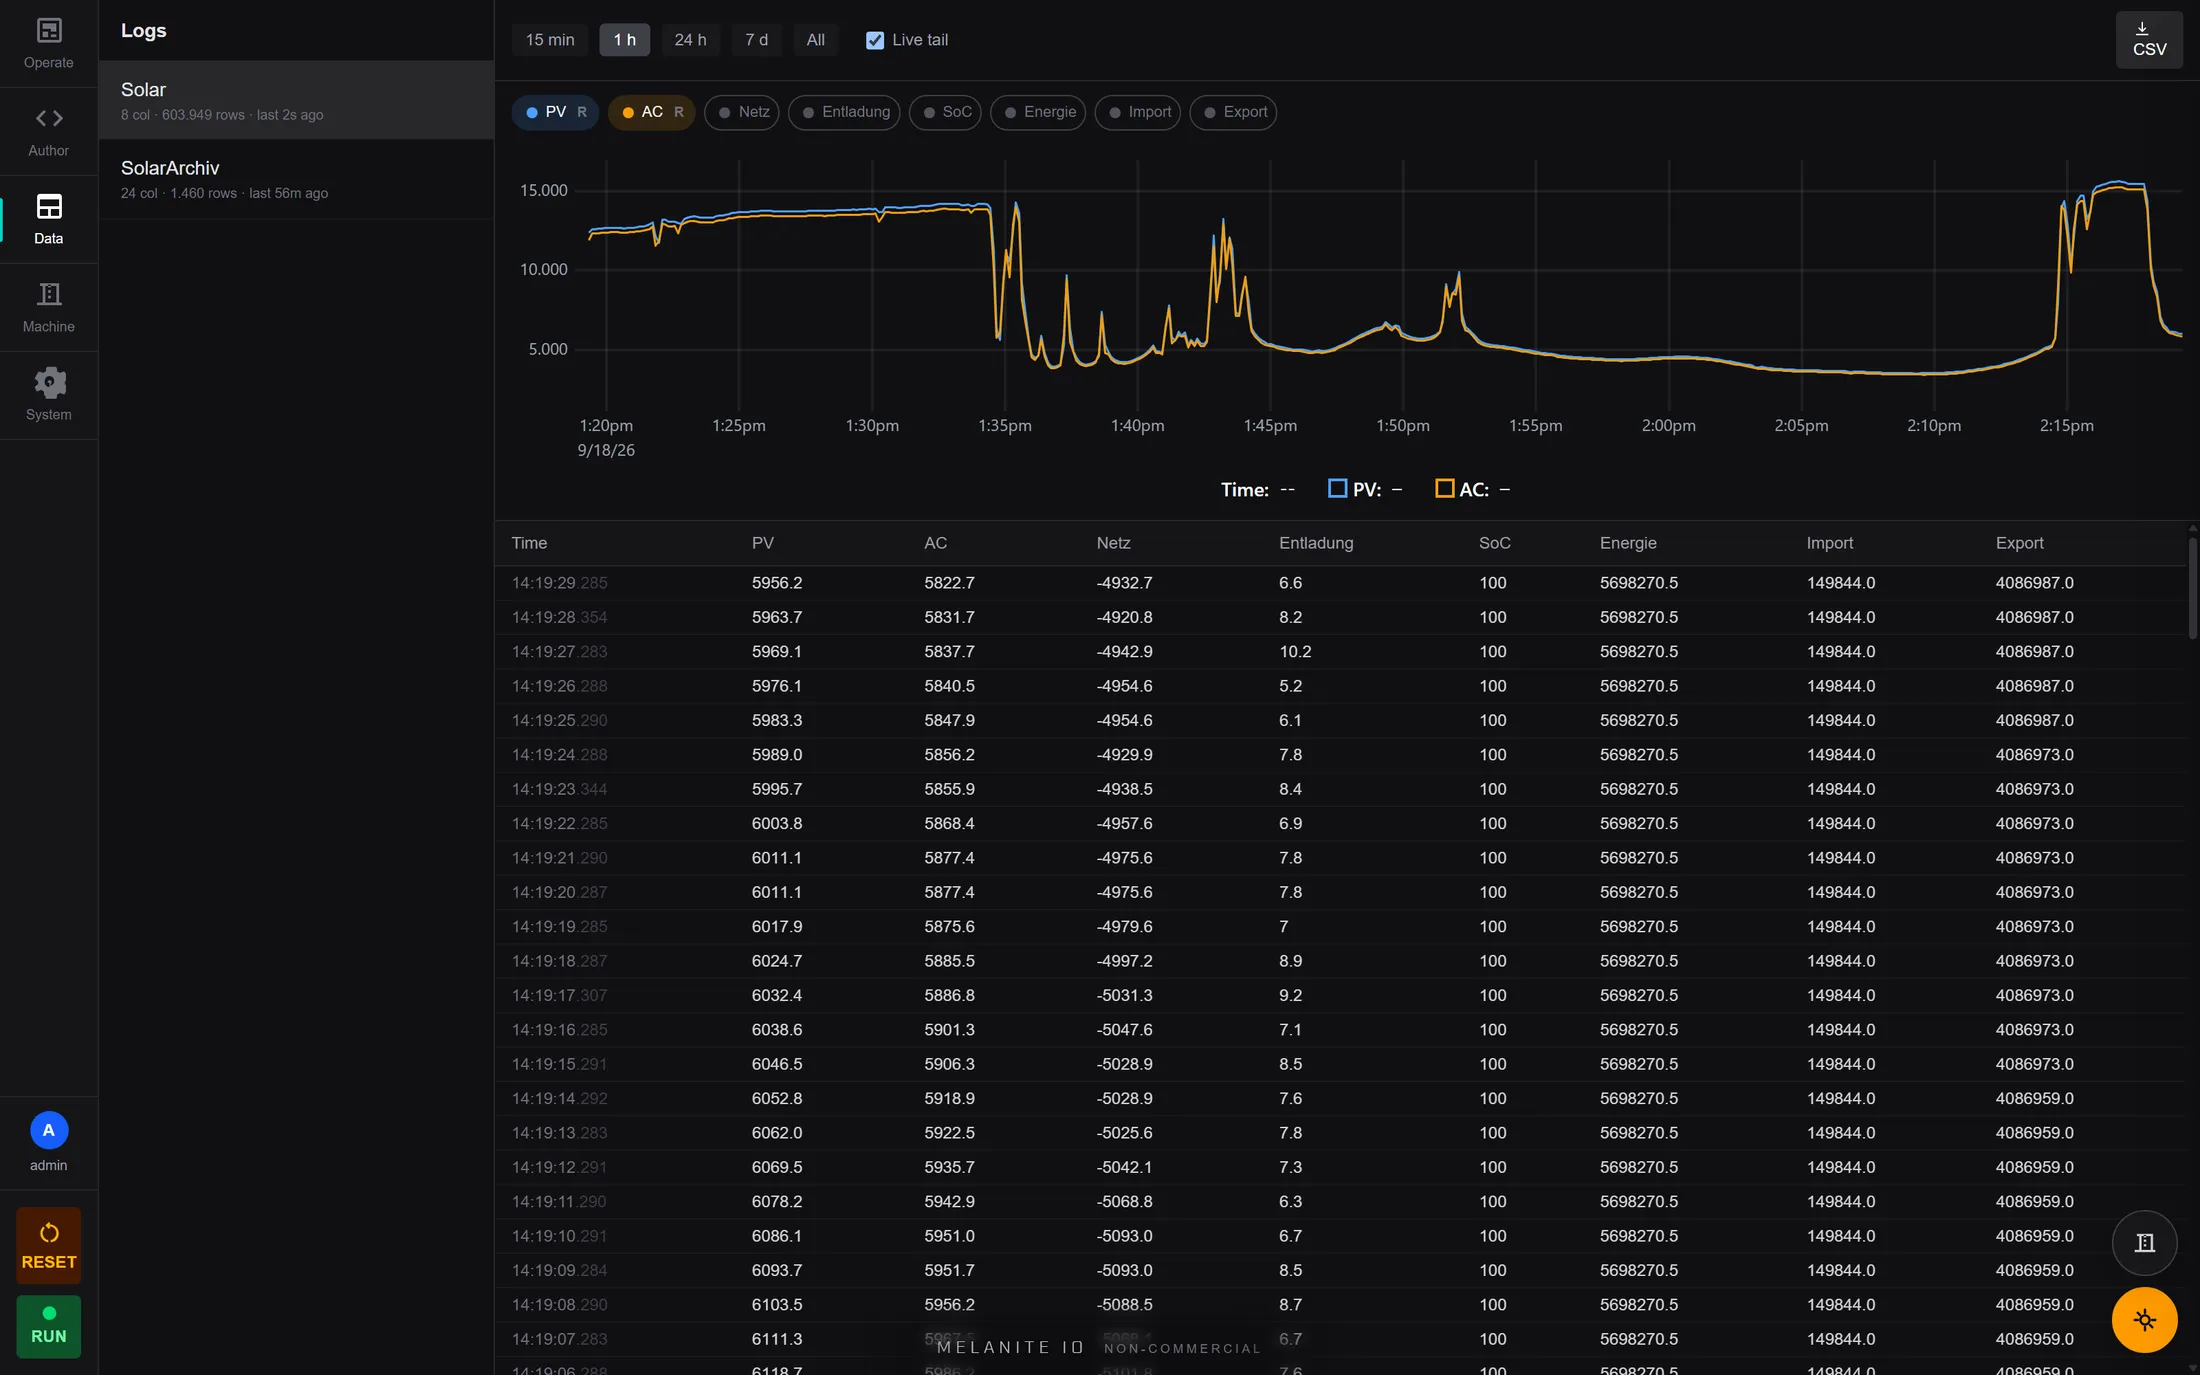Click the Netz value -4932.7
The image size is (2200, 1375).
point(1124,583)
